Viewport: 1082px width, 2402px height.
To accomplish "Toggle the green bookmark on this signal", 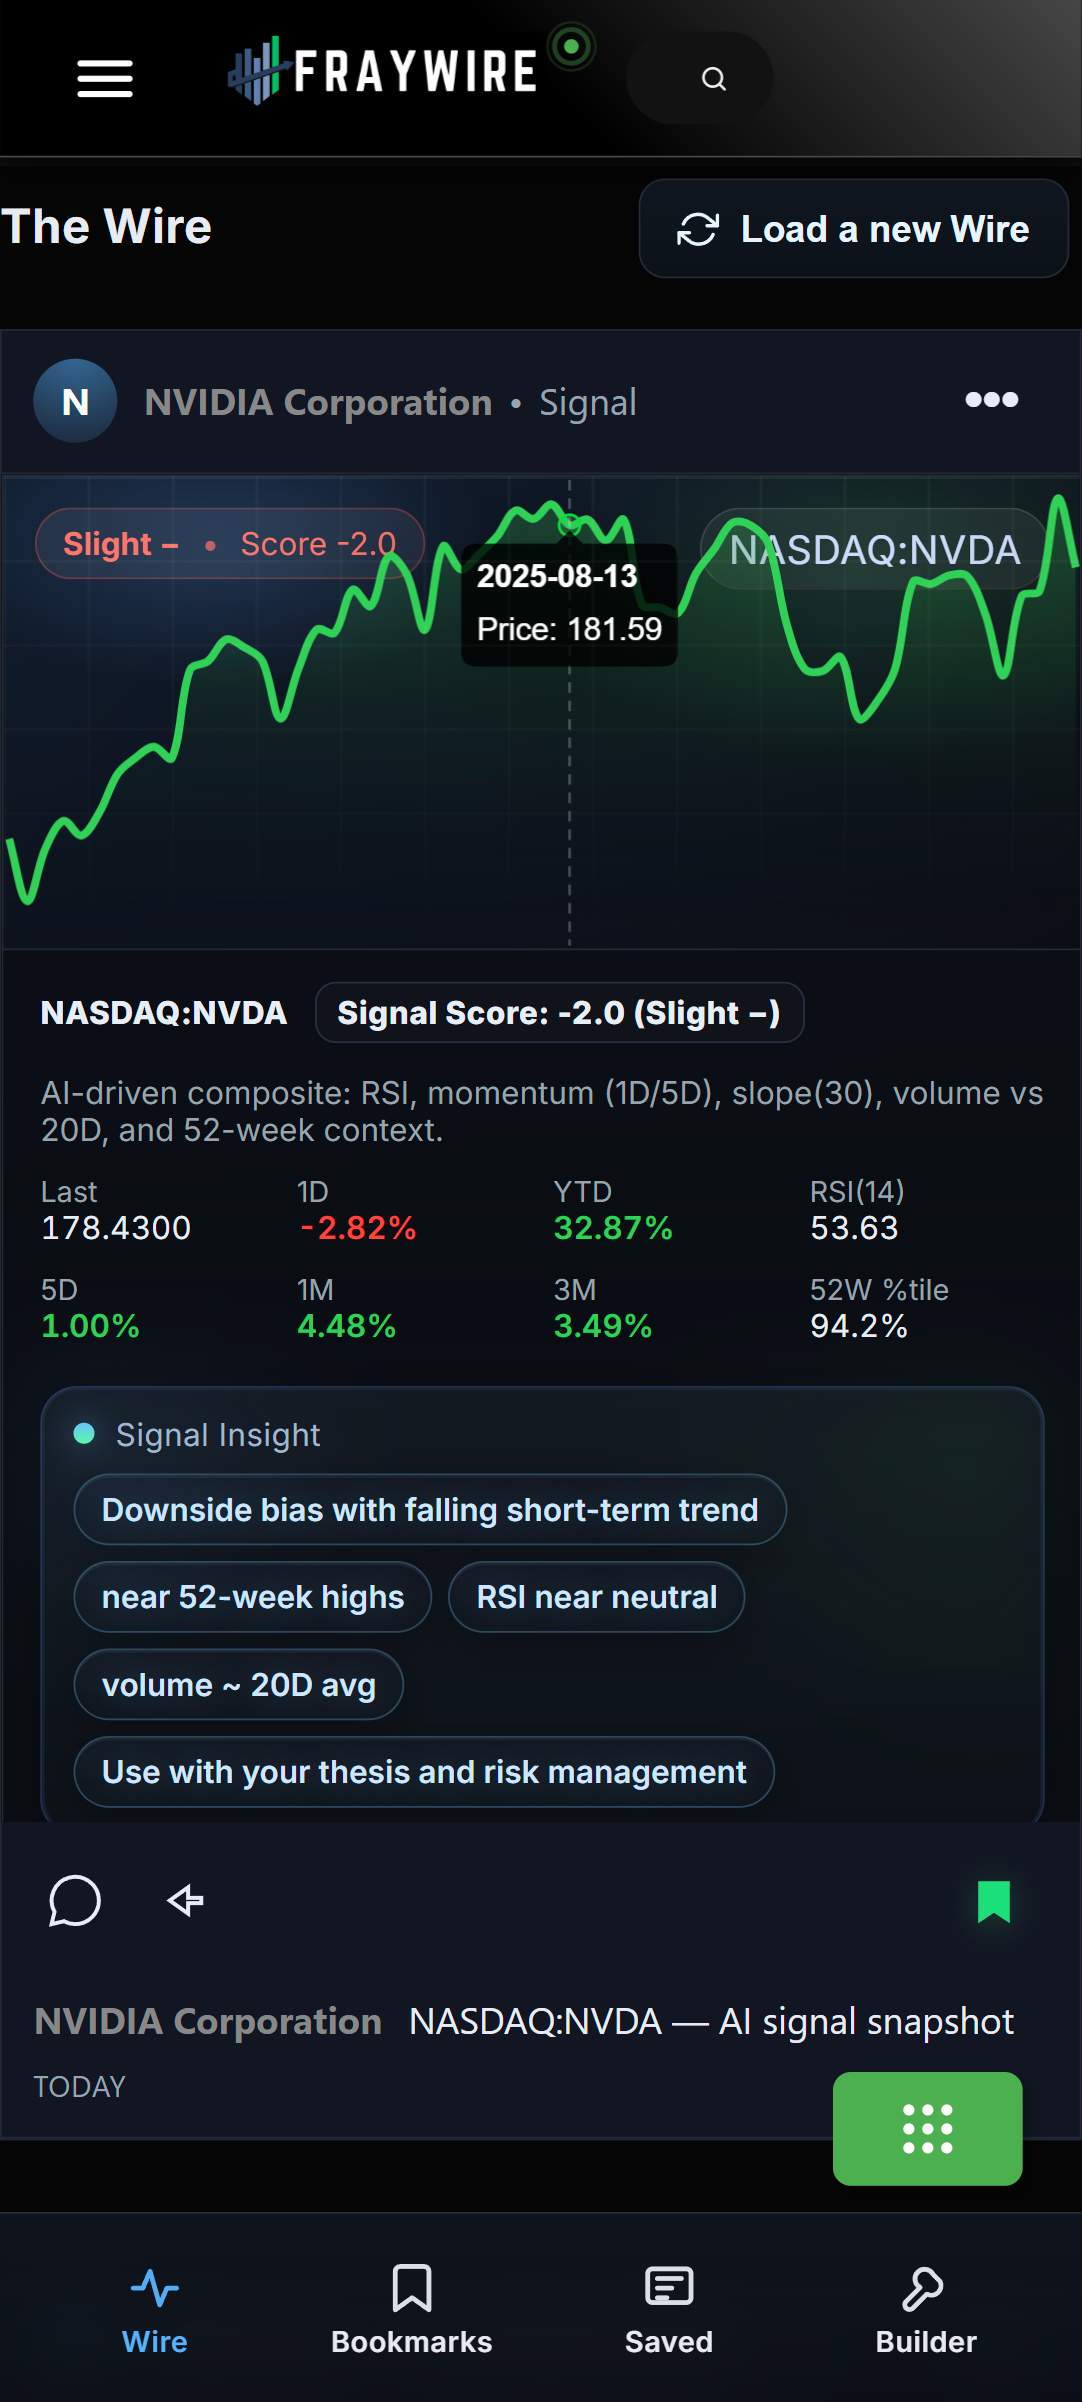I will (993, 1901).
